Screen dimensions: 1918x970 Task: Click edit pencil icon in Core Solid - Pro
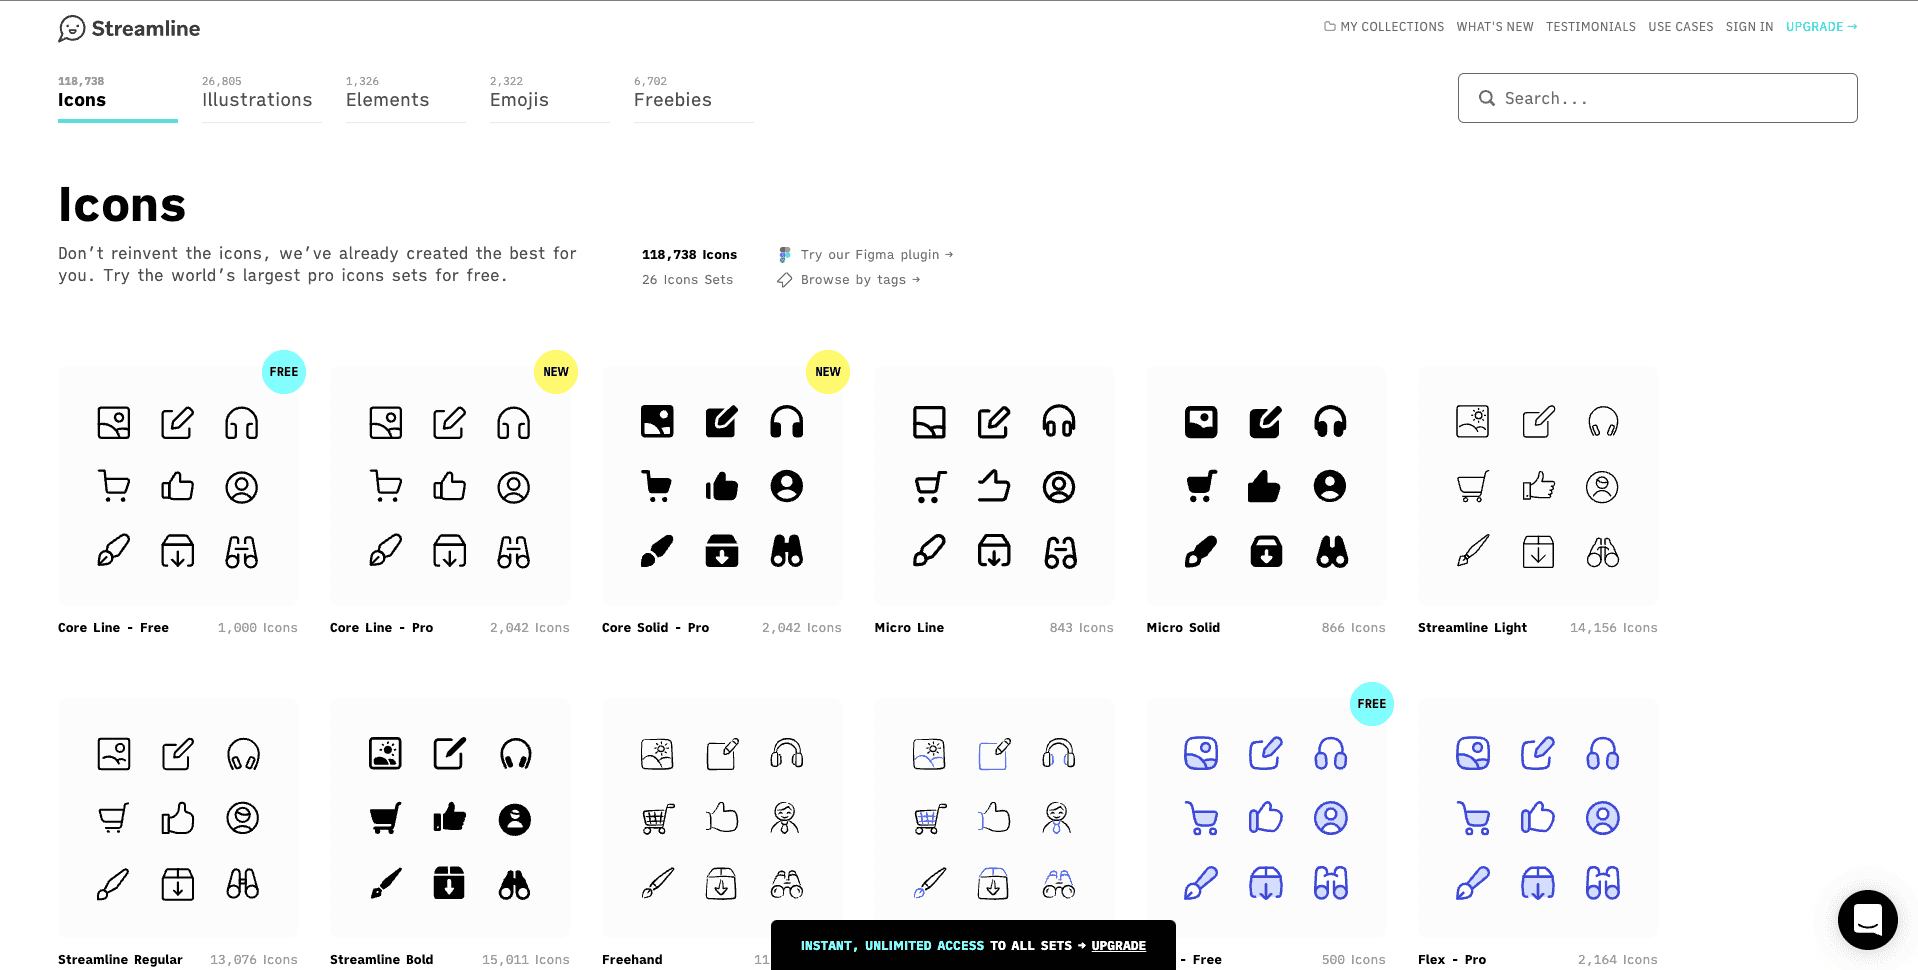722,422
